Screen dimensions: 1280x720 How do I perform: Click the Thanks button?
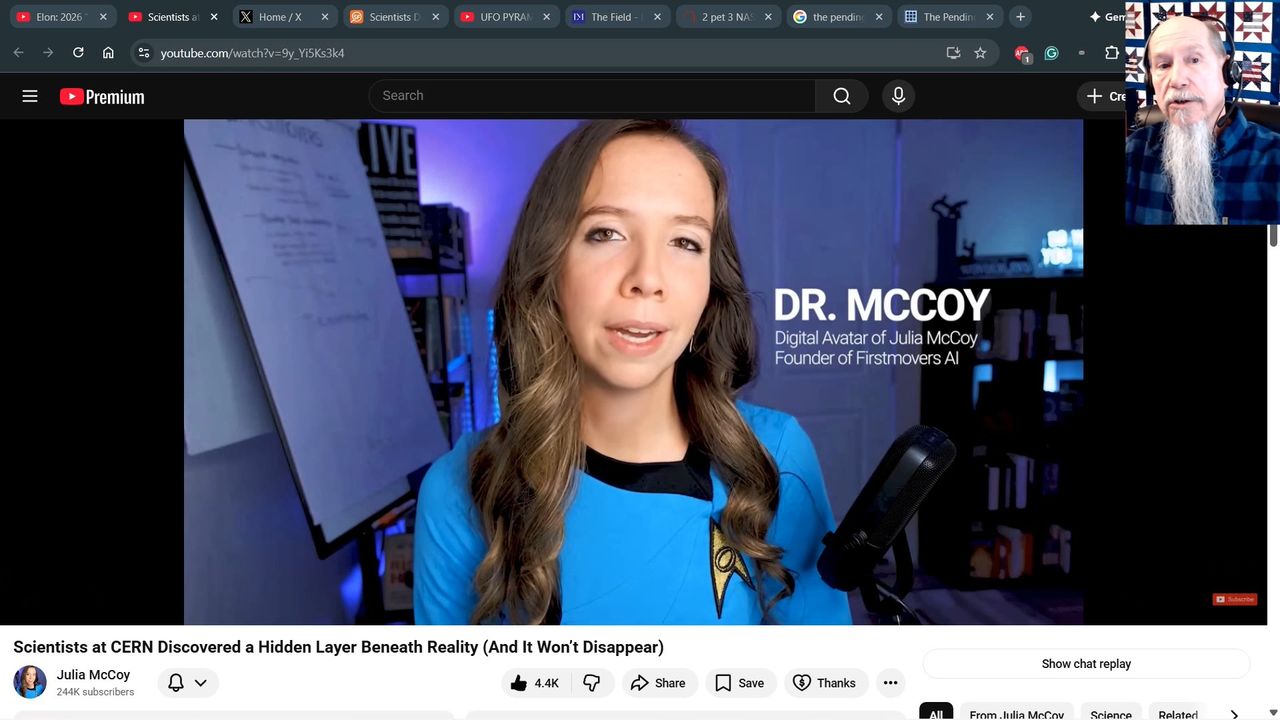point(824,683)
